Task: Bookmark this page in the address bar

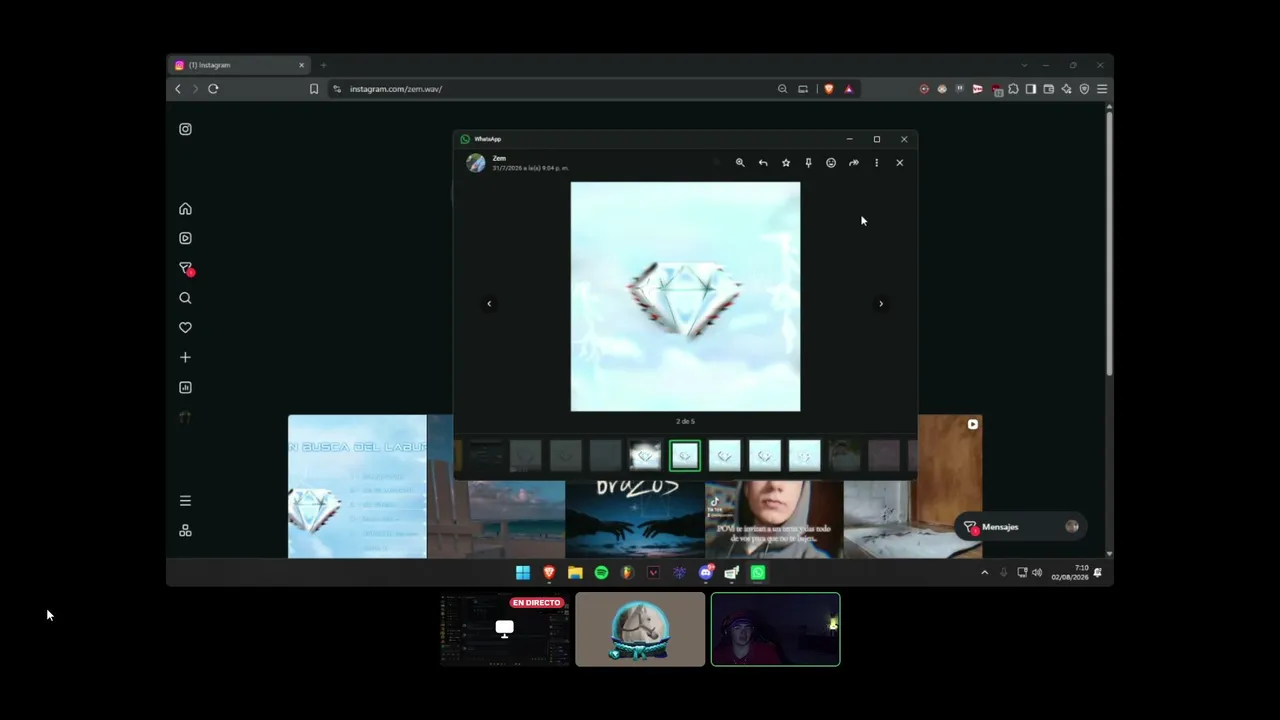Action: coord(314,89)
